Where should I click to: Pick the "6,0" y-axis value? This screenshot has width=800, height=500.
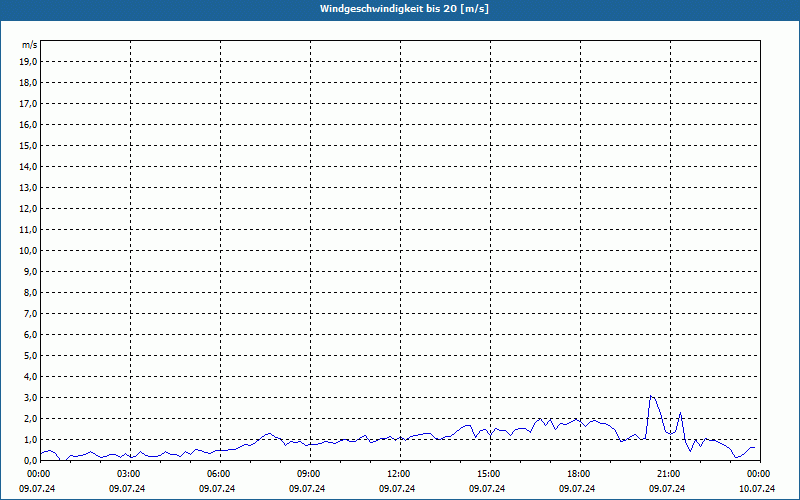31,335
